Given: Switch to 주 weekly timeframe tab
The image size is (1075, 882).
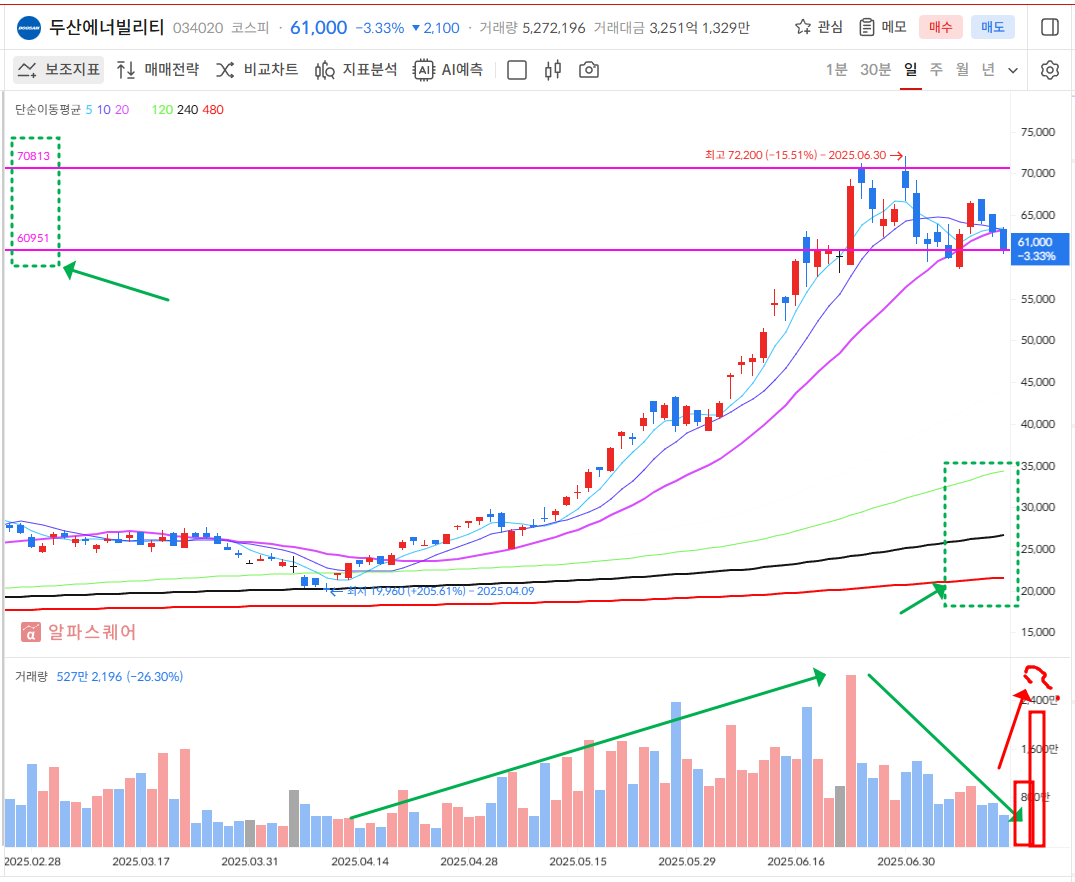Looking at the screenshot, I should pos(937,69).
